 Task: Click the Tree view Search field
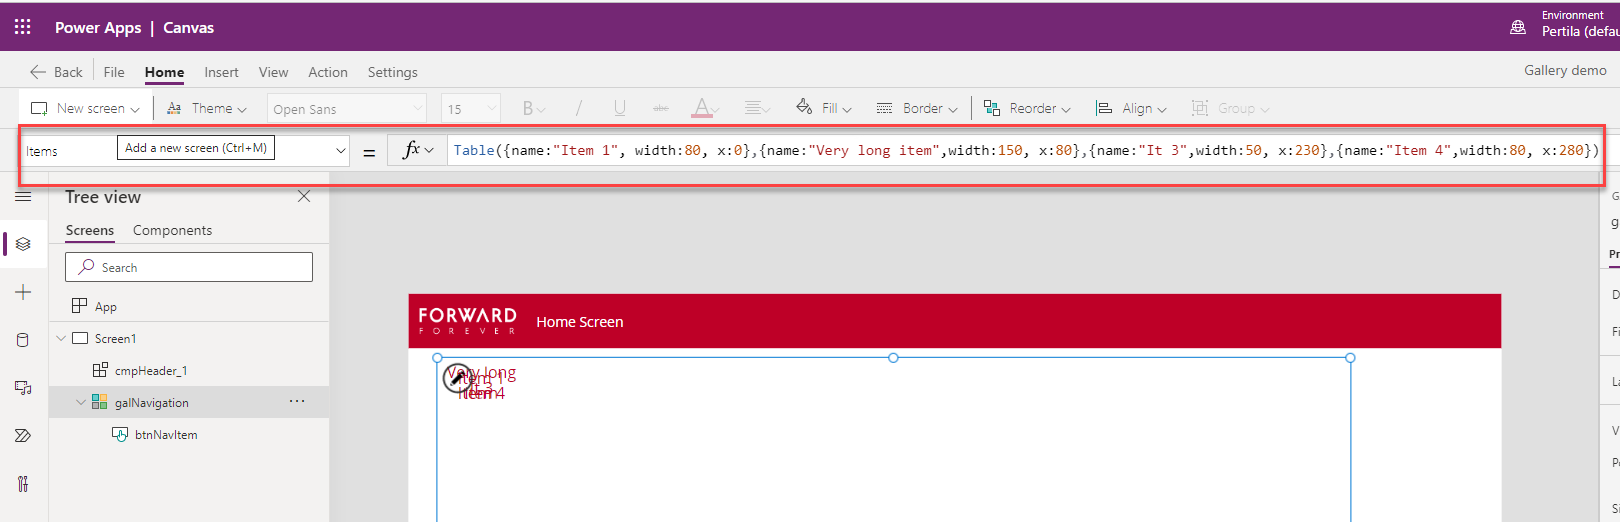point(189,267)
